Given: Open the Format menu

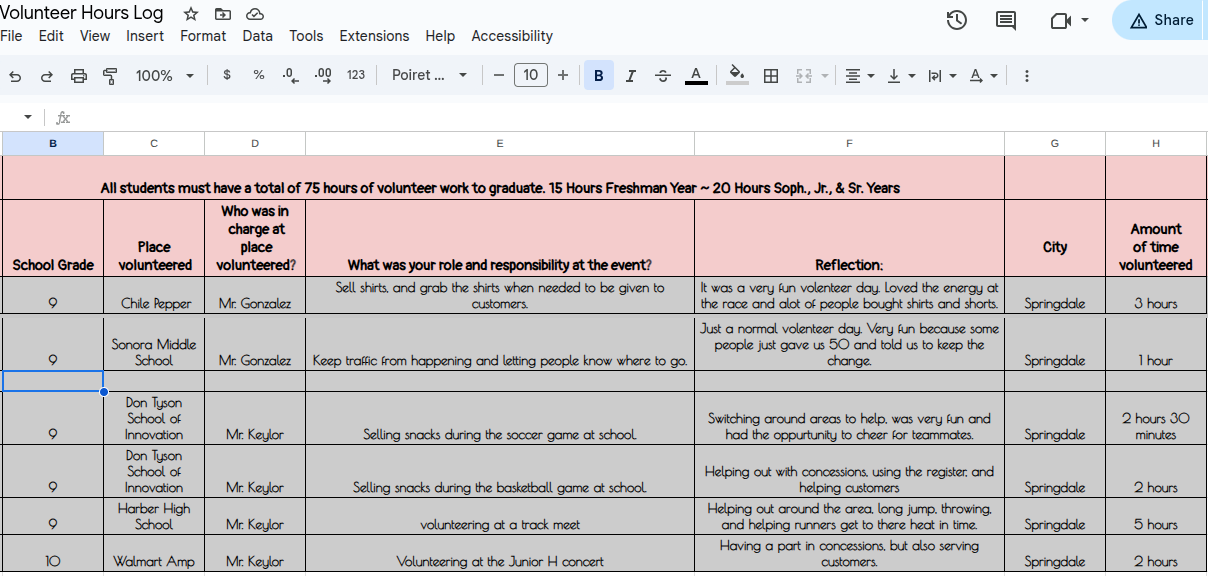Looking at the screenshot, I should [203, 36].
